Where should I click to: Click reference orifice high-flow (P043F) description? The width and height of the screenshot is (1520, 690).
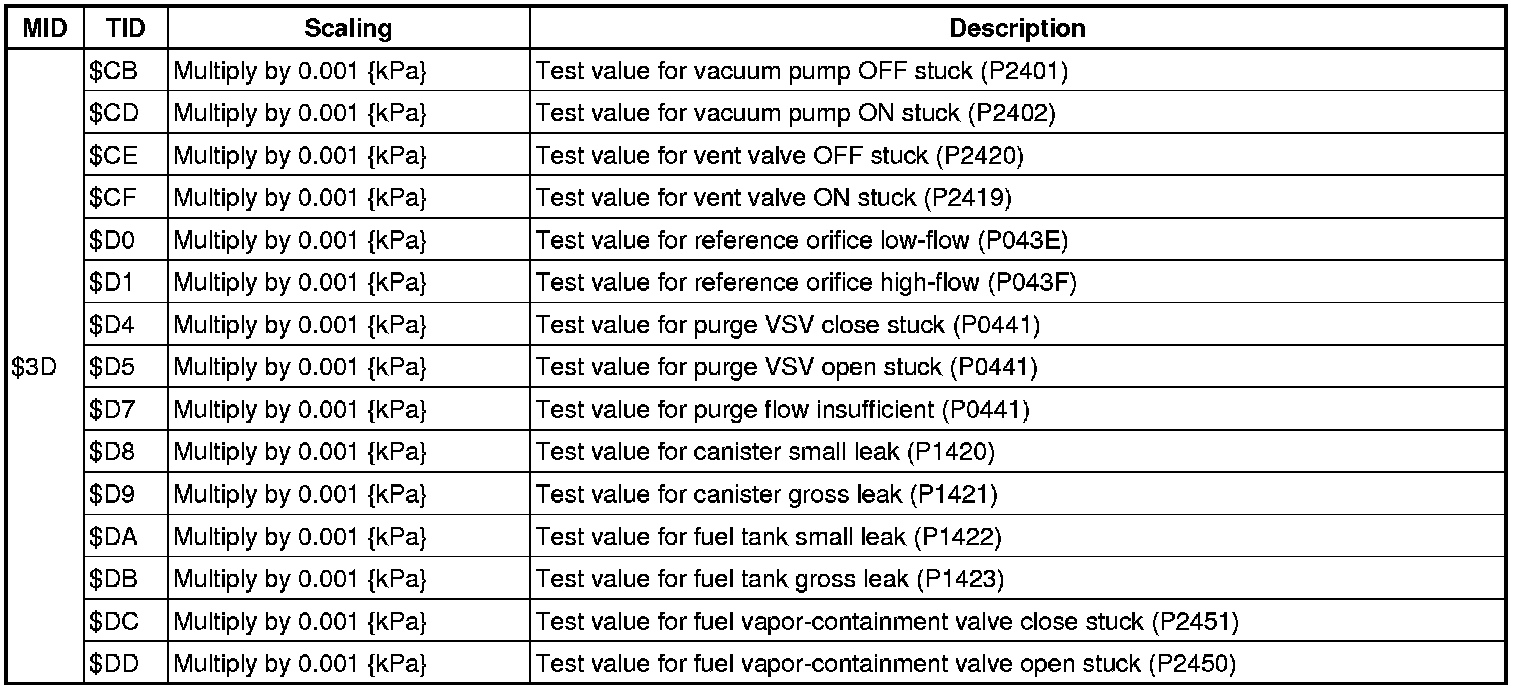(x=806, y=283)
